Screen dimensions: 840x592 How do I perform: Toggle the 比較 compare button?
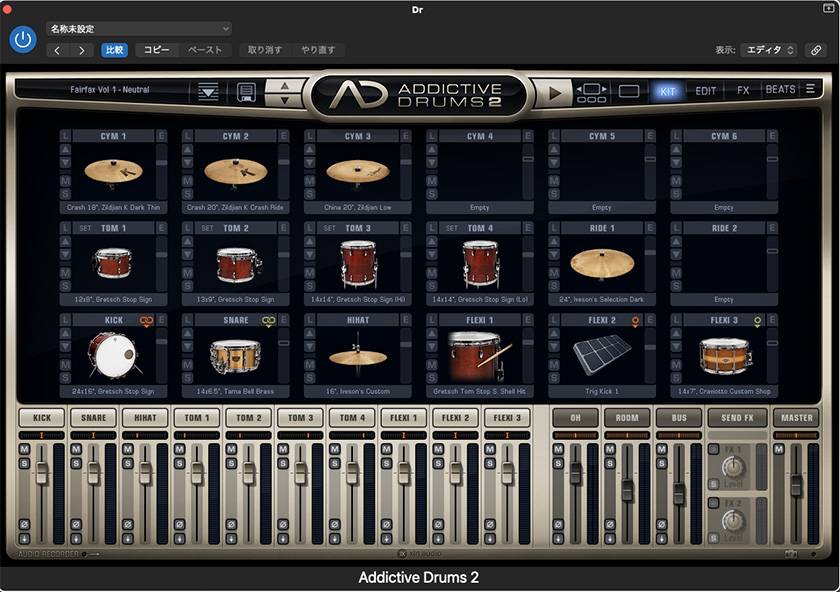coord(115,50)
